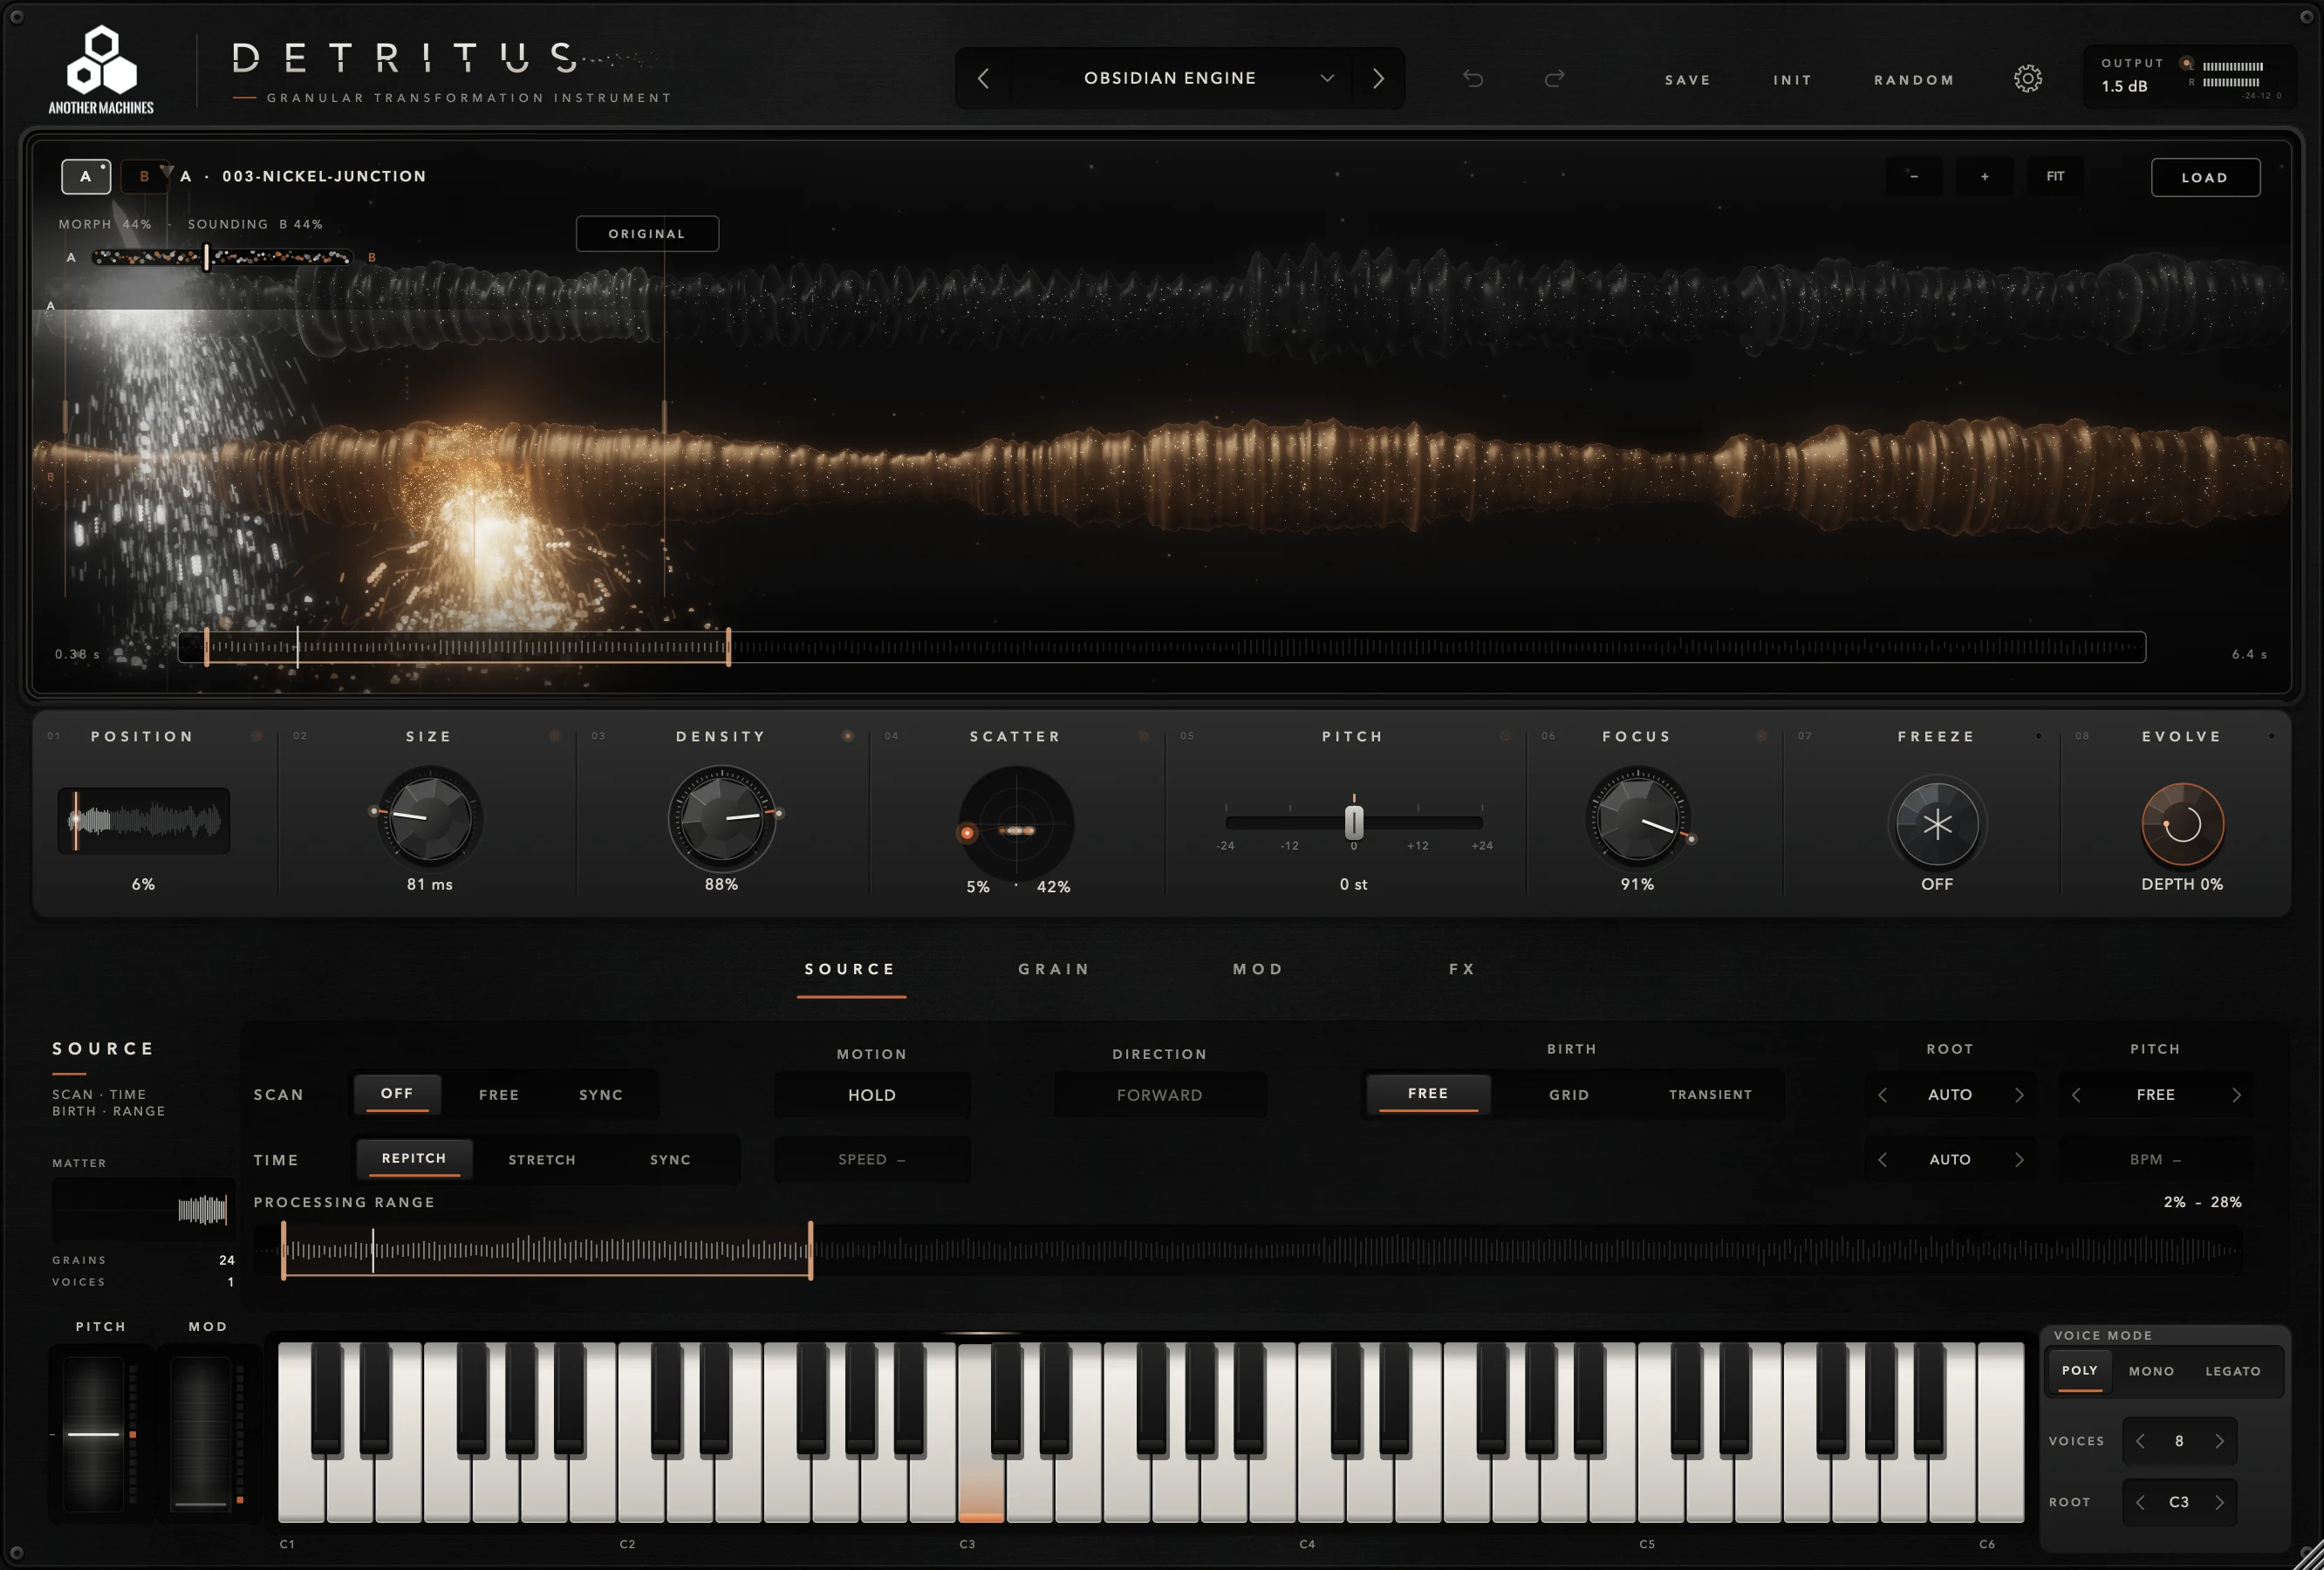Select sample slot B
Screen dimensions: 2324x1570
[144, 176]
